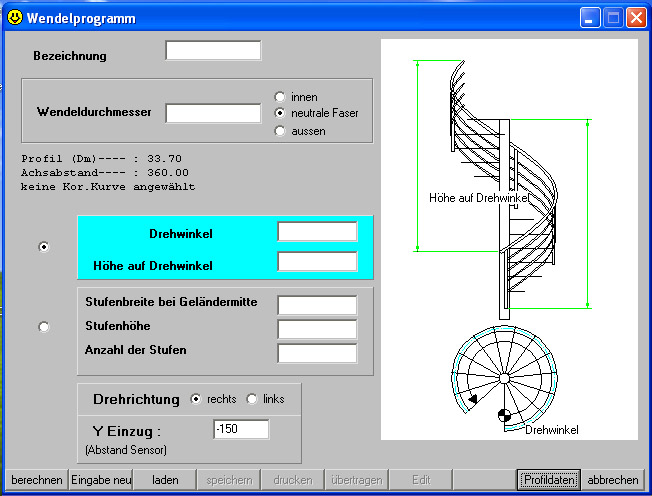Select the innen radio button

click(x=280, y=97)
